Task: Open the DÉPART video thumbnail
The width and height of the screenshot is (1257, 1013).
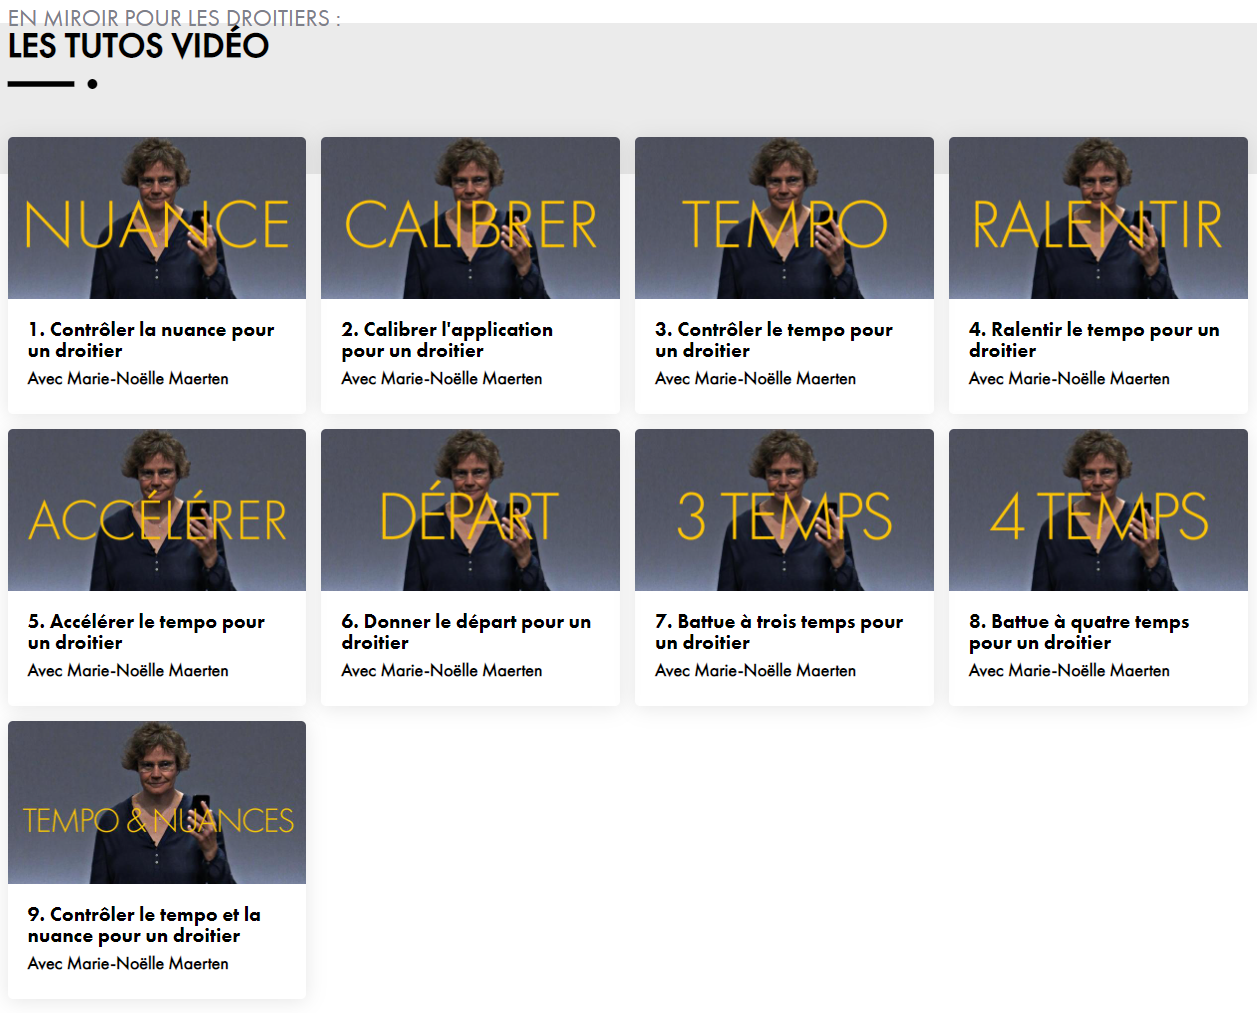Action: tap(470, 510)
